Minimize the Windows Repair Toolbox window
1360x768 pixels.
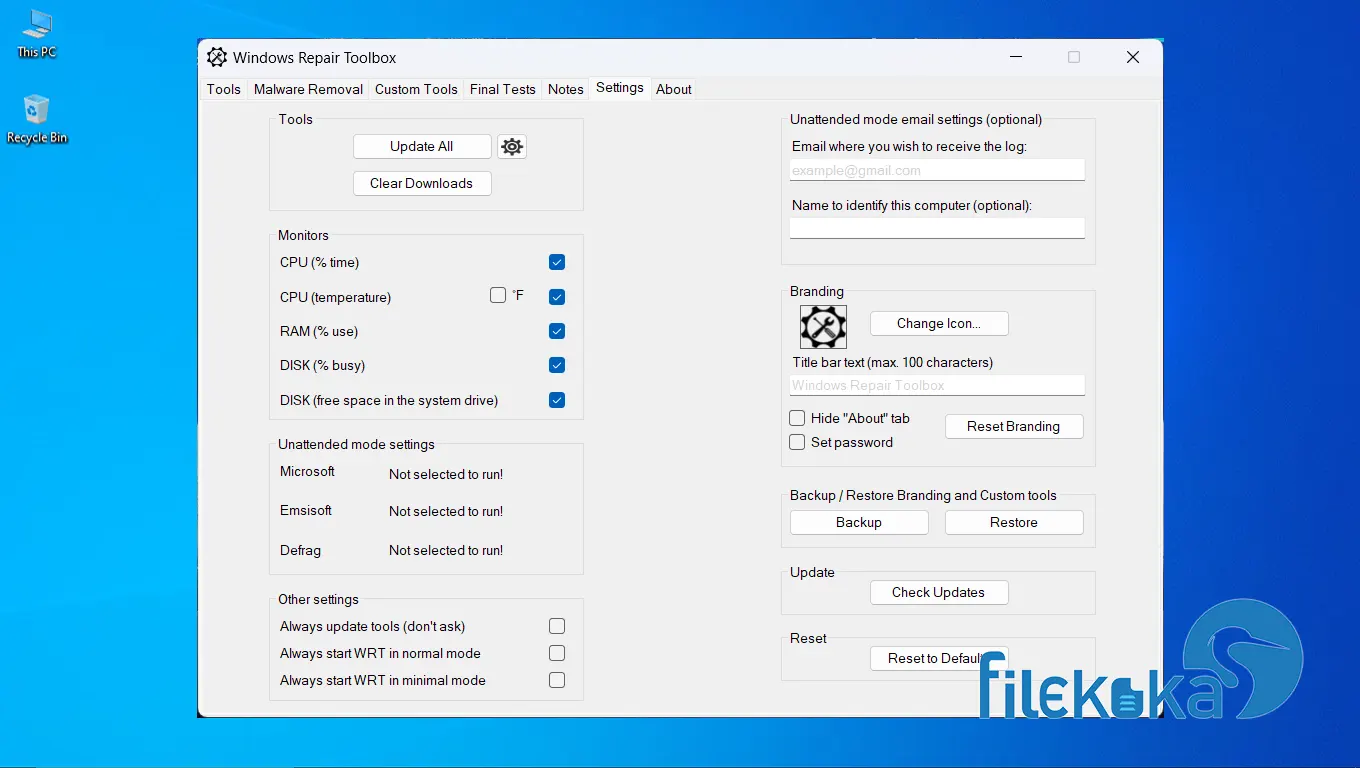[x=1015, y=57]
